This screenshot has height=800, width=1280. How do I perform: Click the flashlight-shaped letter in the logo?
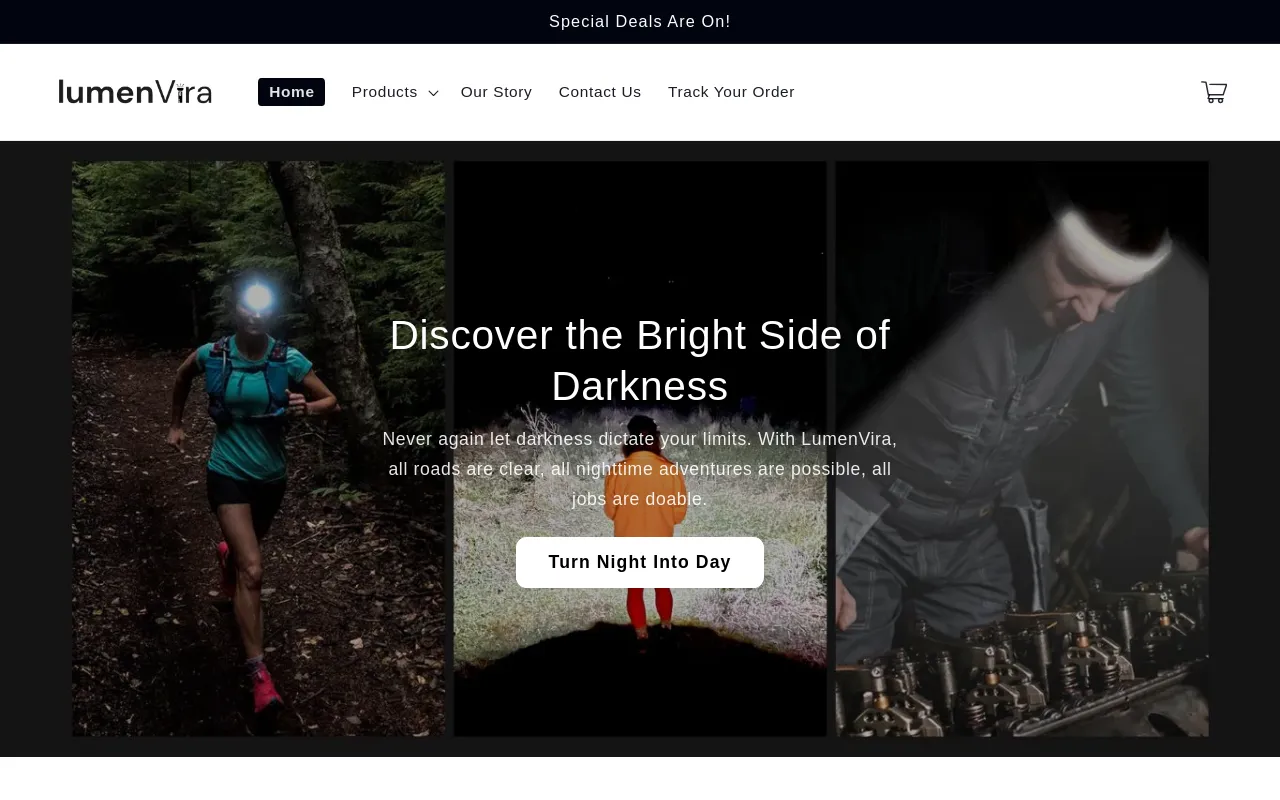(x=180, y=93)
